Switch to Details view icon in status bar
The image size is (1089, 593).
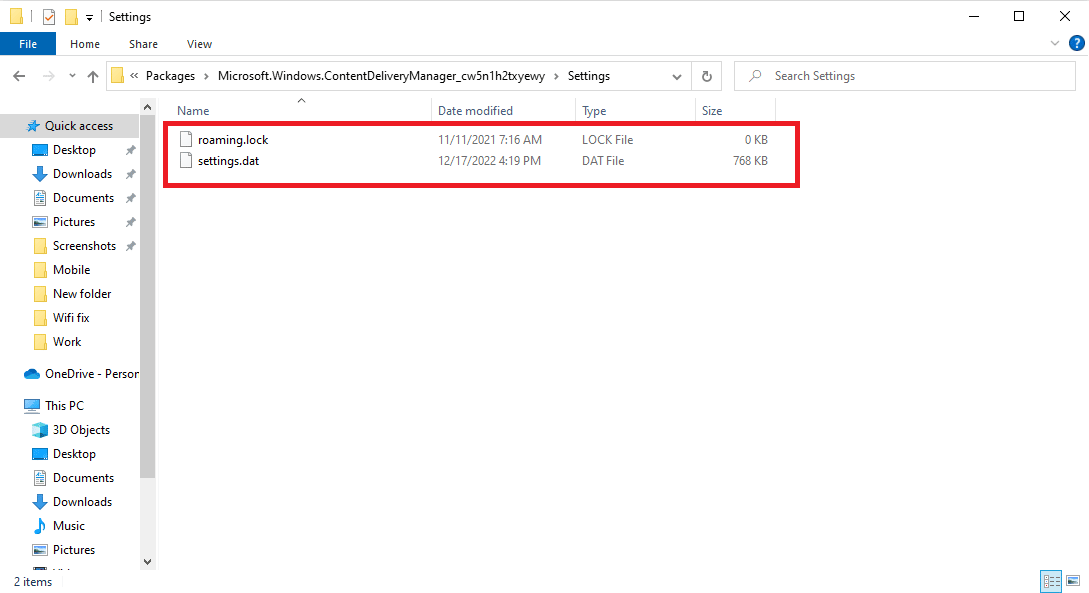tap(1051, 581)
